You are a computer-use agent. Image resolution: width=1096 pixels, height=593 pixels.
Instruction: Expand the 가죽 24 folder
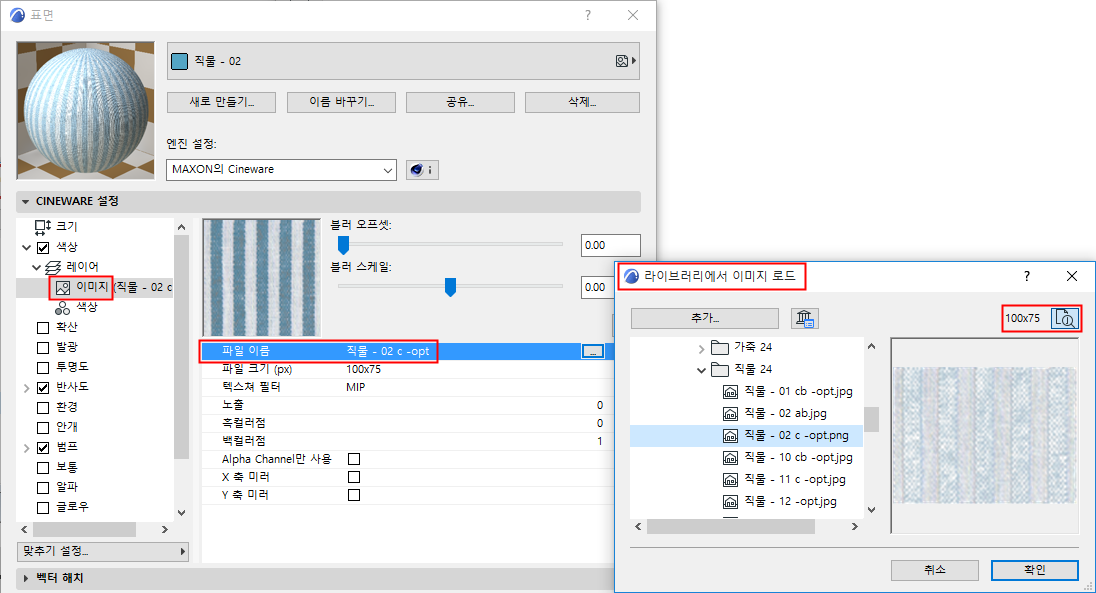point(701,348)
